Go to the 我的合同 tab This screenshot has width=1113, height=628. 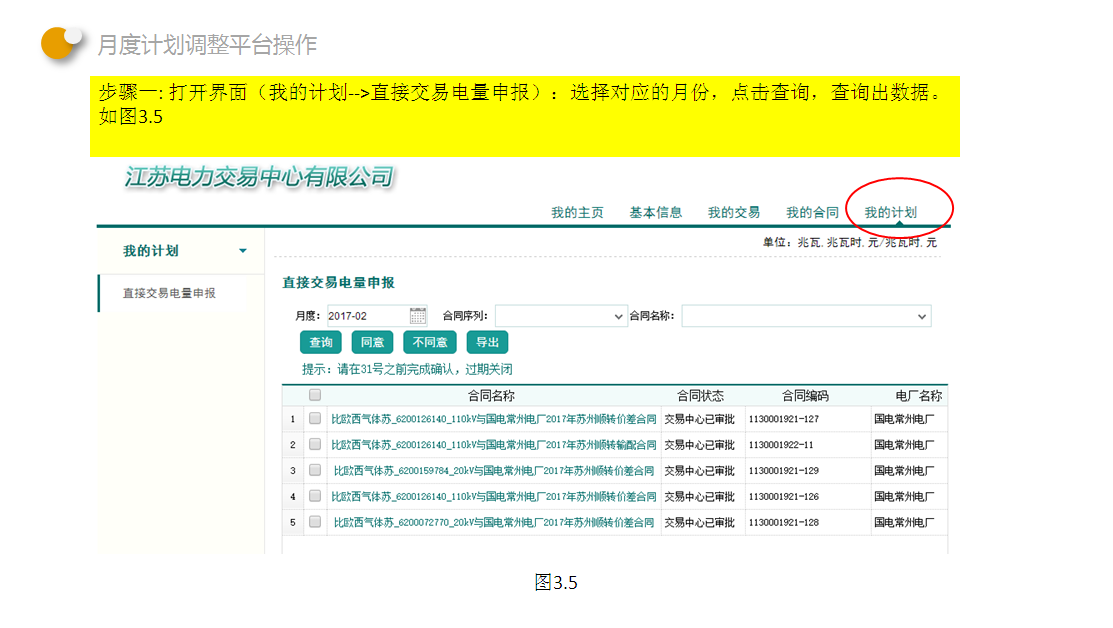[x=812, y=213]
